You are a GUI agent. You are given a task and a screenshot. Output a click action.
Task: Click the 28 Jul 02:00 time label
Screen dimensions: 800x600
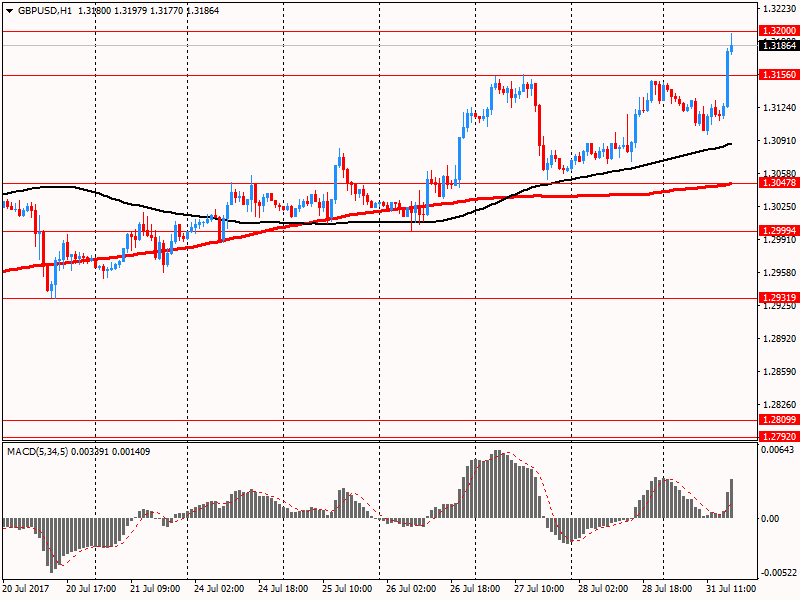603,589
